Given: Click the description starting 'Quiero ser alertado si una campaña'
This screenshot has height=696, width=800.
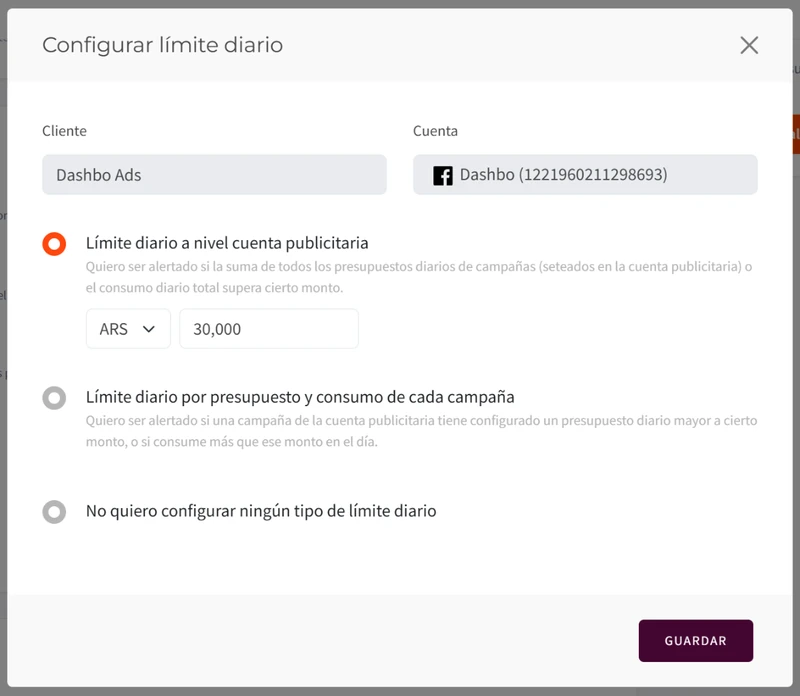Looking at the screenshot, I should [421, 431].
